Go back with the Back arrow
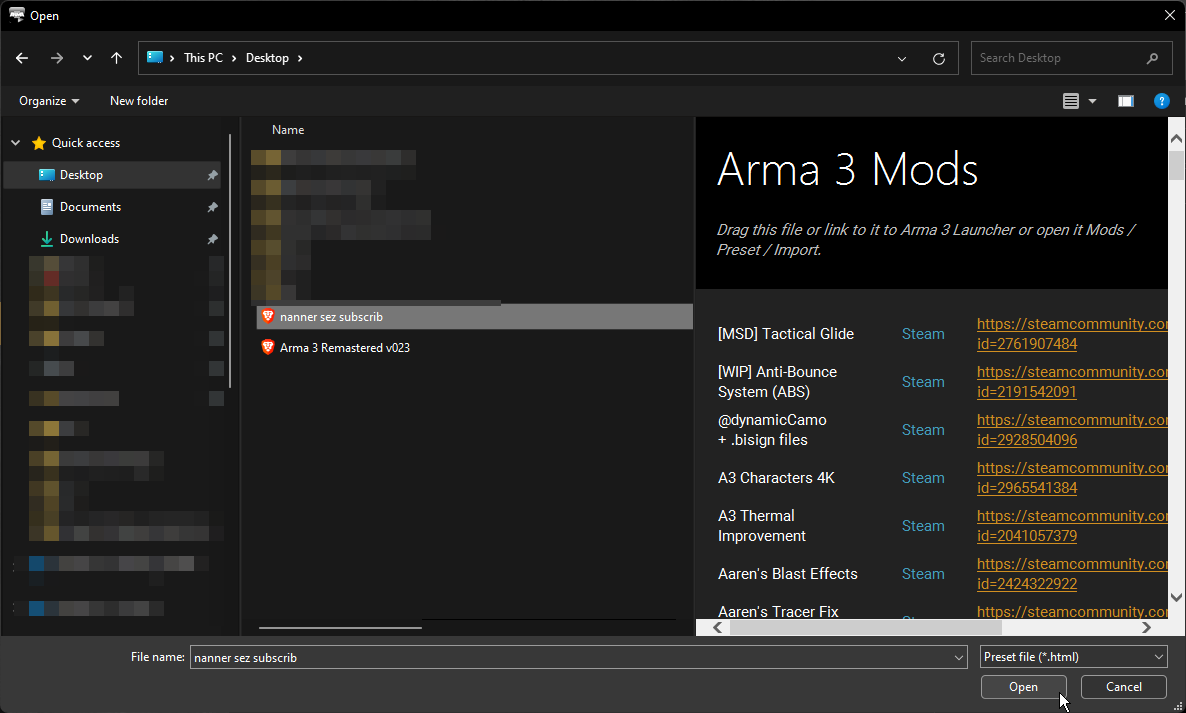Viewport: 1186px width, 713px height. (22, 58)
